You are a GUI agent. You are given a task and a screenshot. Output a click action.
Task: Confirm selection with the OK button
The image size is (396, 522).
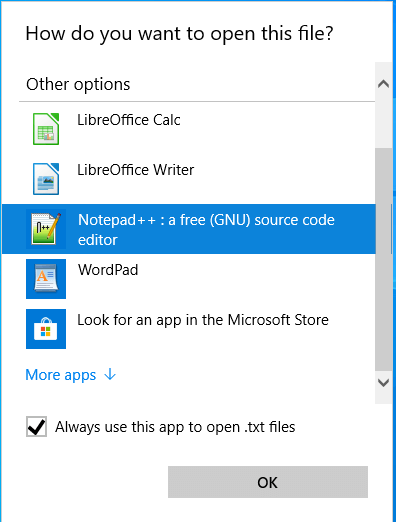268,482
